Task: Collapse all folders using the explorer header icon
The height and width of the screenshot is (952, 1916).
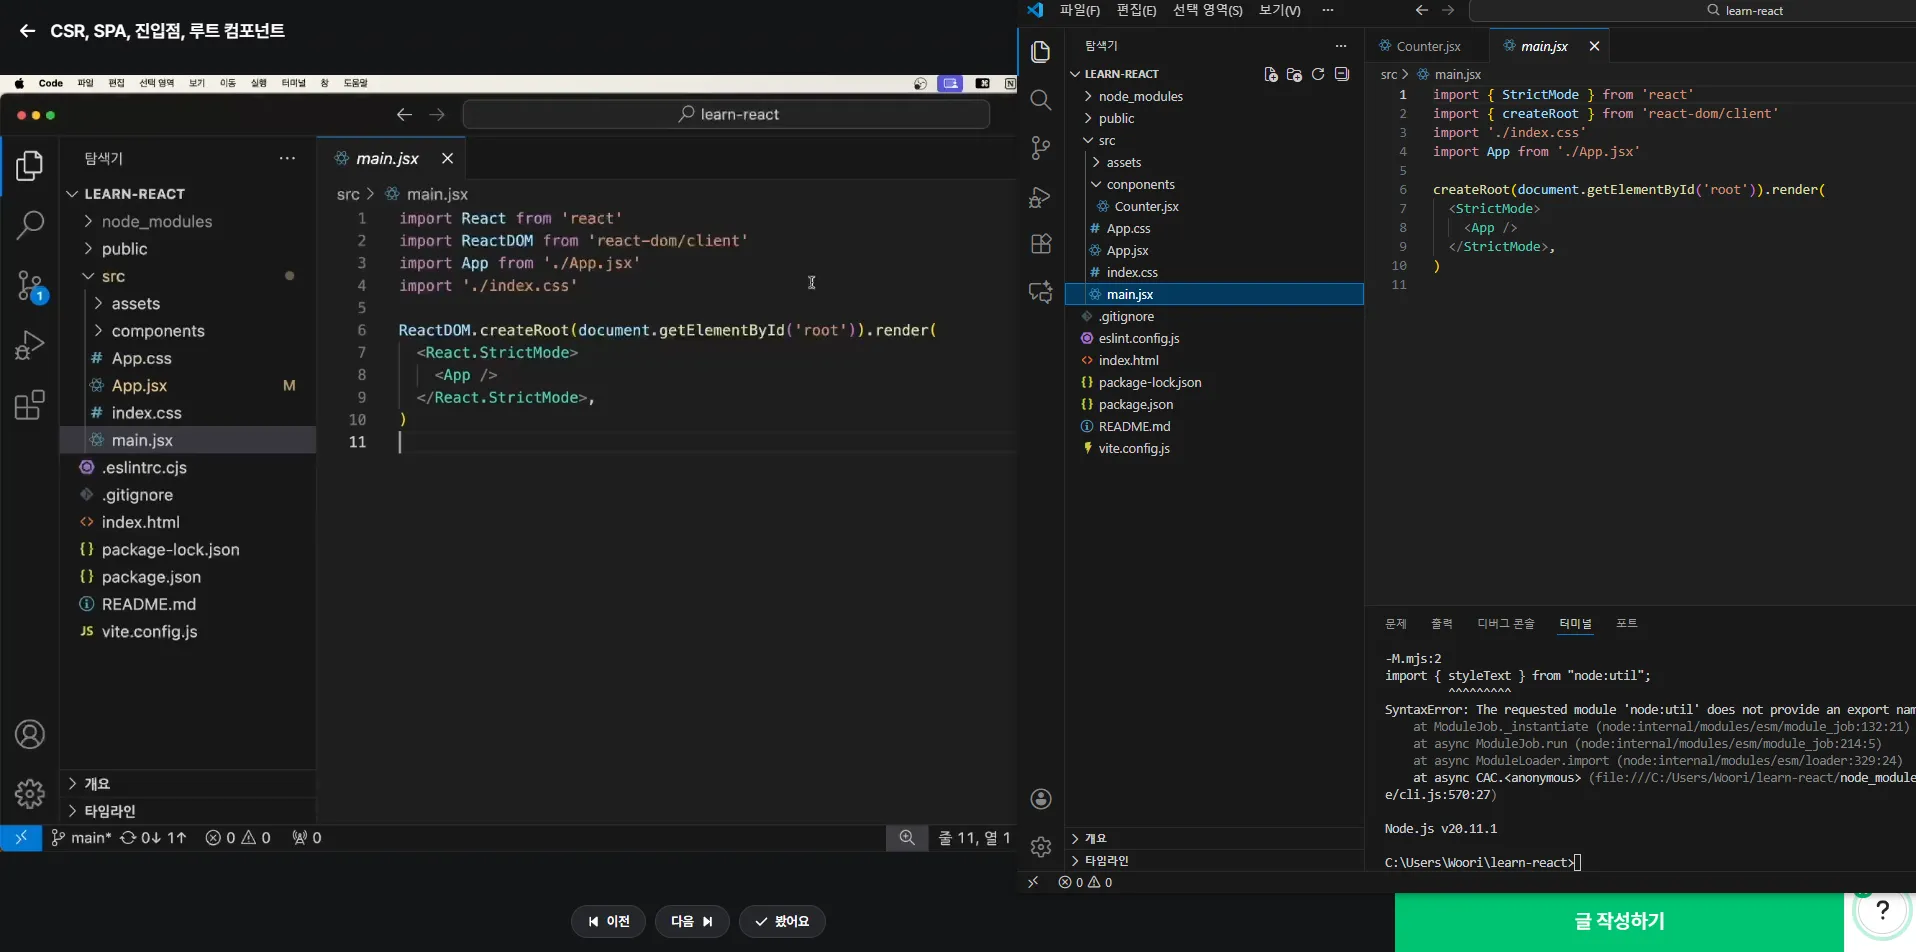Action: [x=1342, y=74]
